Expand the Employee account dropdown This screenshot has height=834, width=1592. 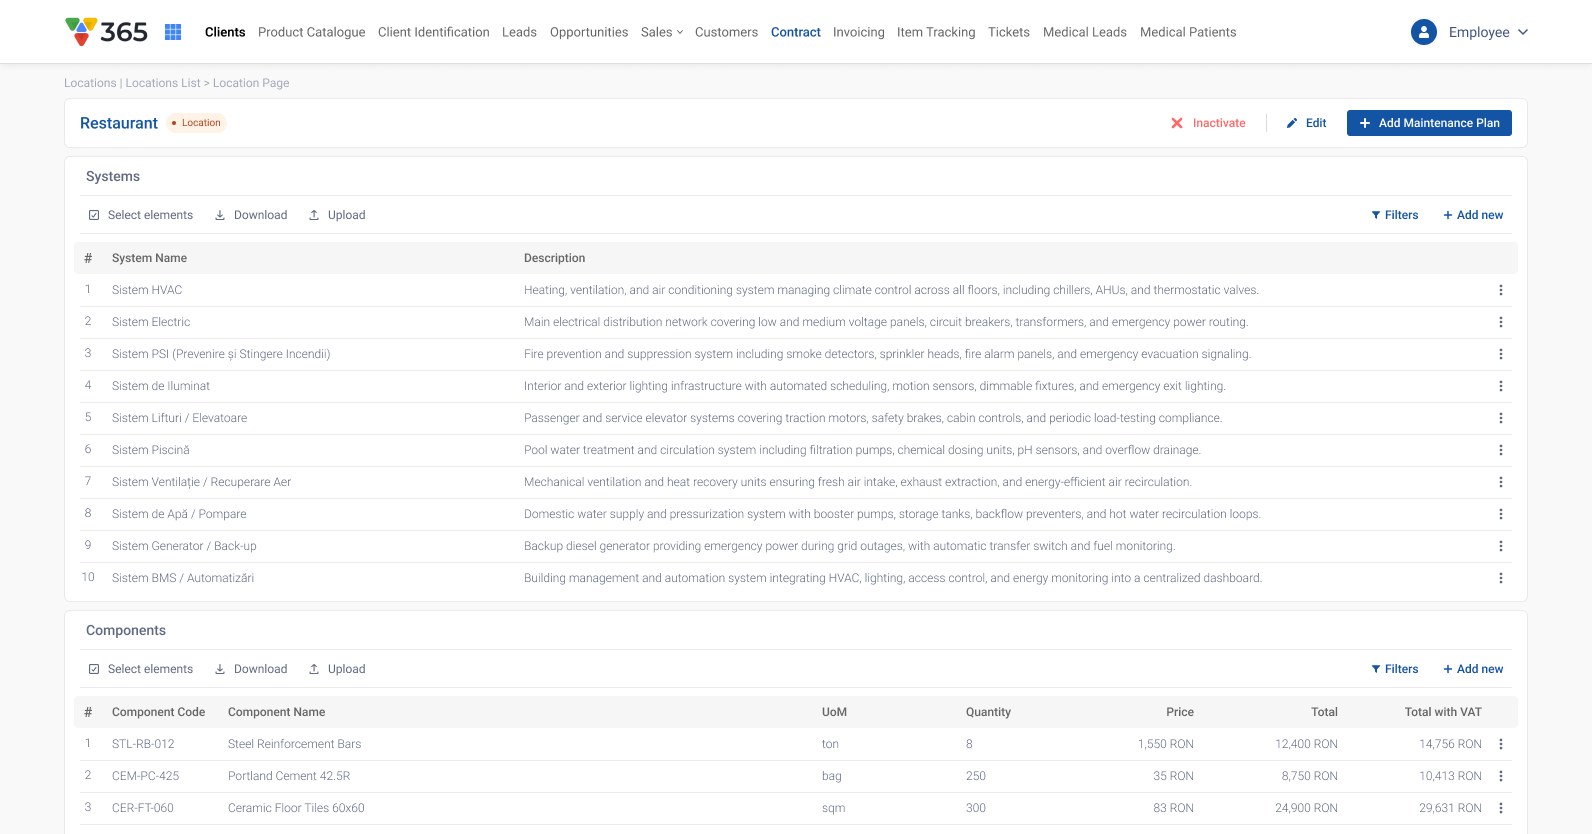(1488, 32)
